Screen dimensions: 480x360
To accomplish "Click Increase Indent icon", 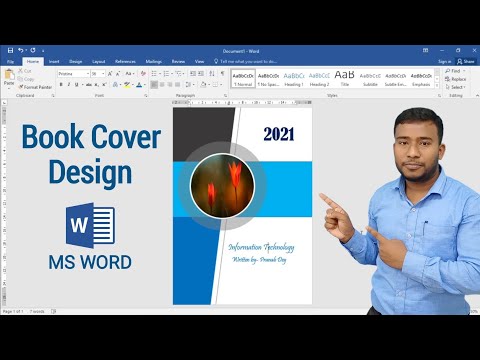I will pos(201,74).
